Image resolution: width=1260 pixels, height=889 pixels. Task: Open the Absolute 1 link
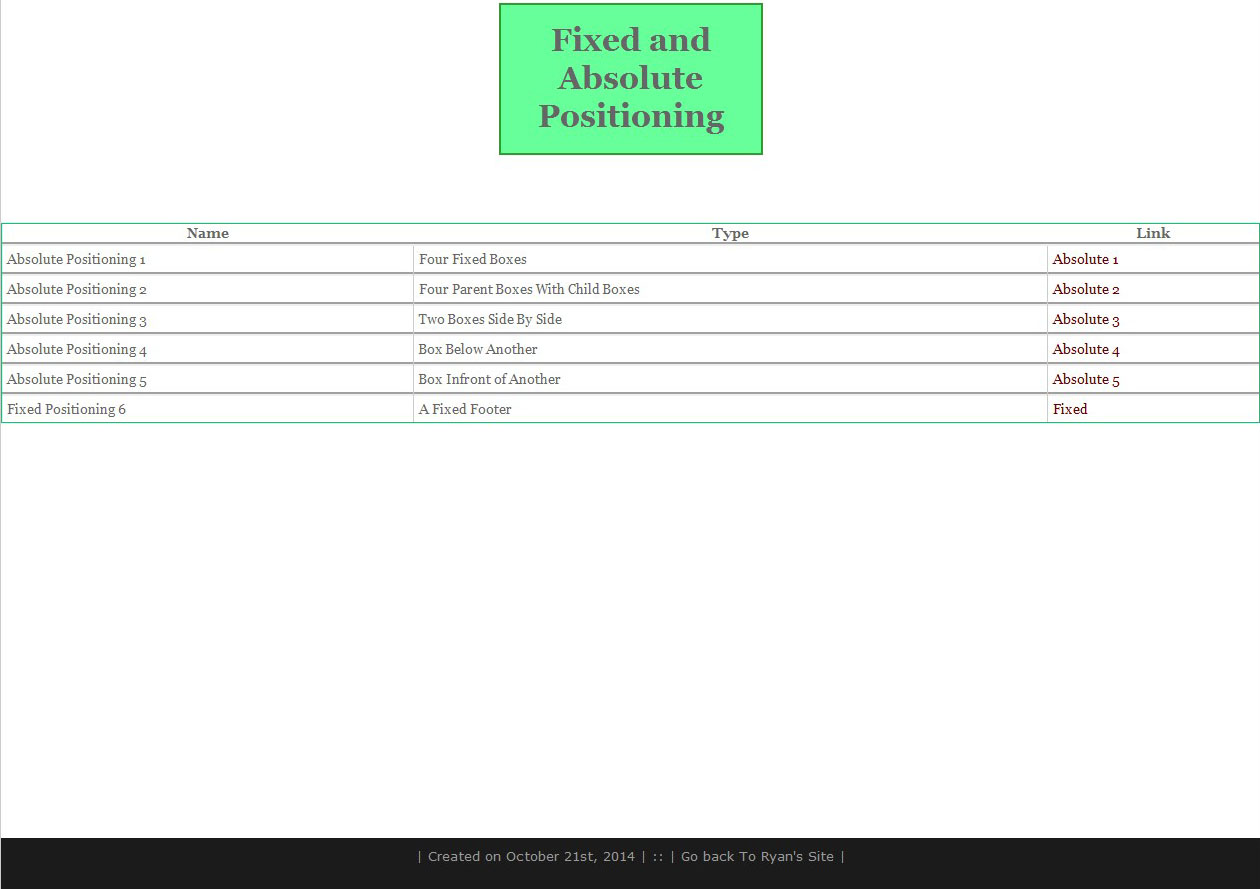point(1085,259)
